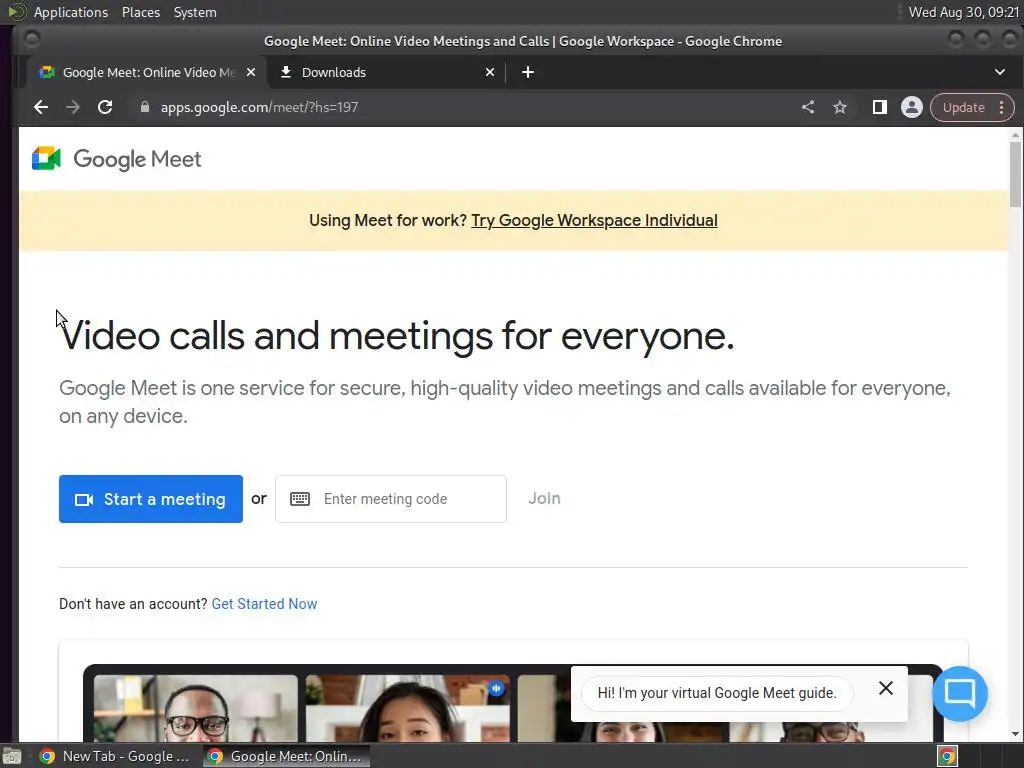Dismiss the virtual guide greeting popup
The width and height of the screenshot is (1024, 768).
point(886,688)
